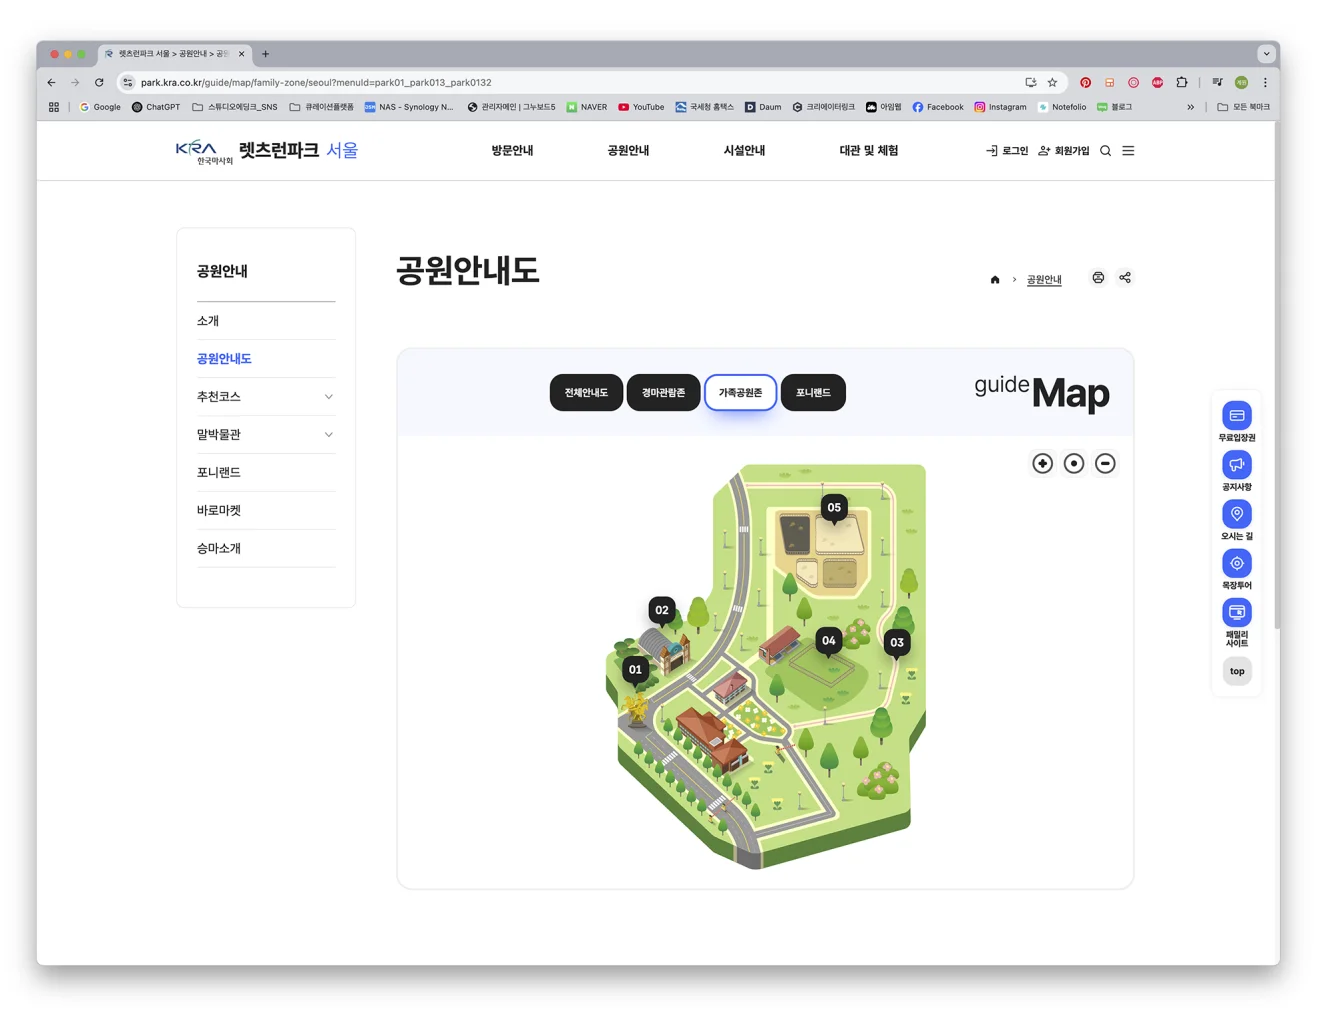Open the 목장투어 quick icon
1320x1012 pixels.
pos(1237,563)
